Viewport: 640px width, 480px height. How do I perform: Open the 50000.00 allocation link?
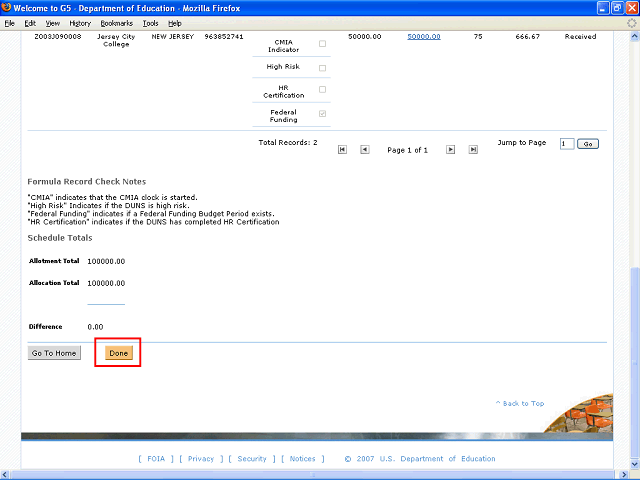424,36
